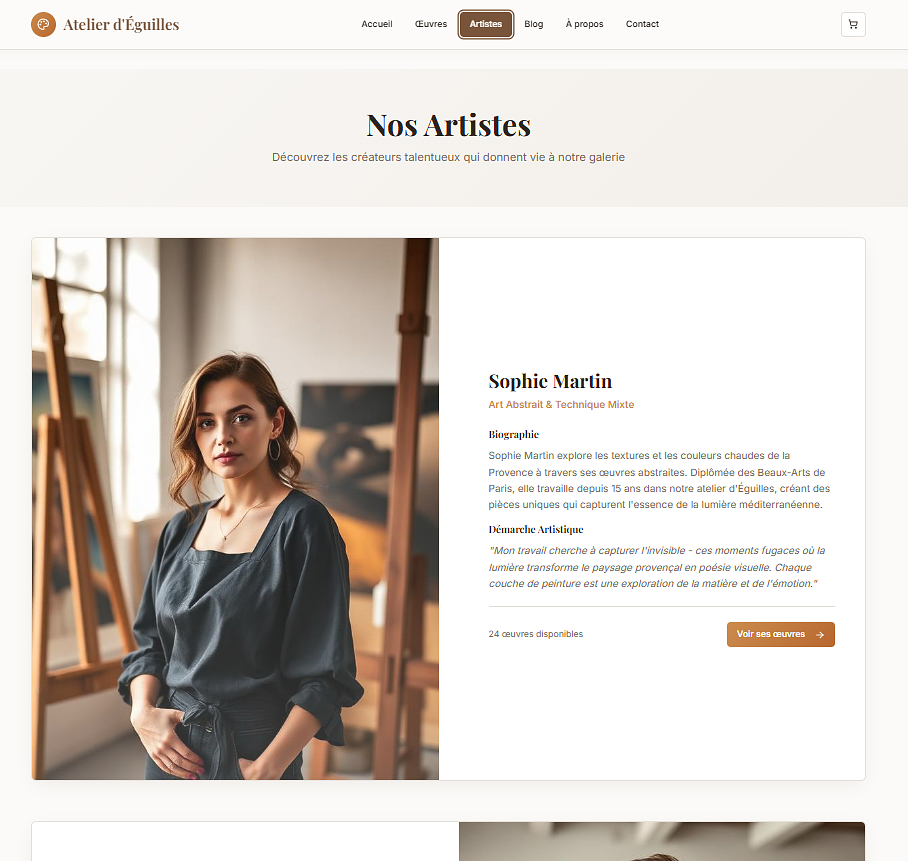Open the Contact page
This screenshot has width=908, height=861.
coord(642,24)
